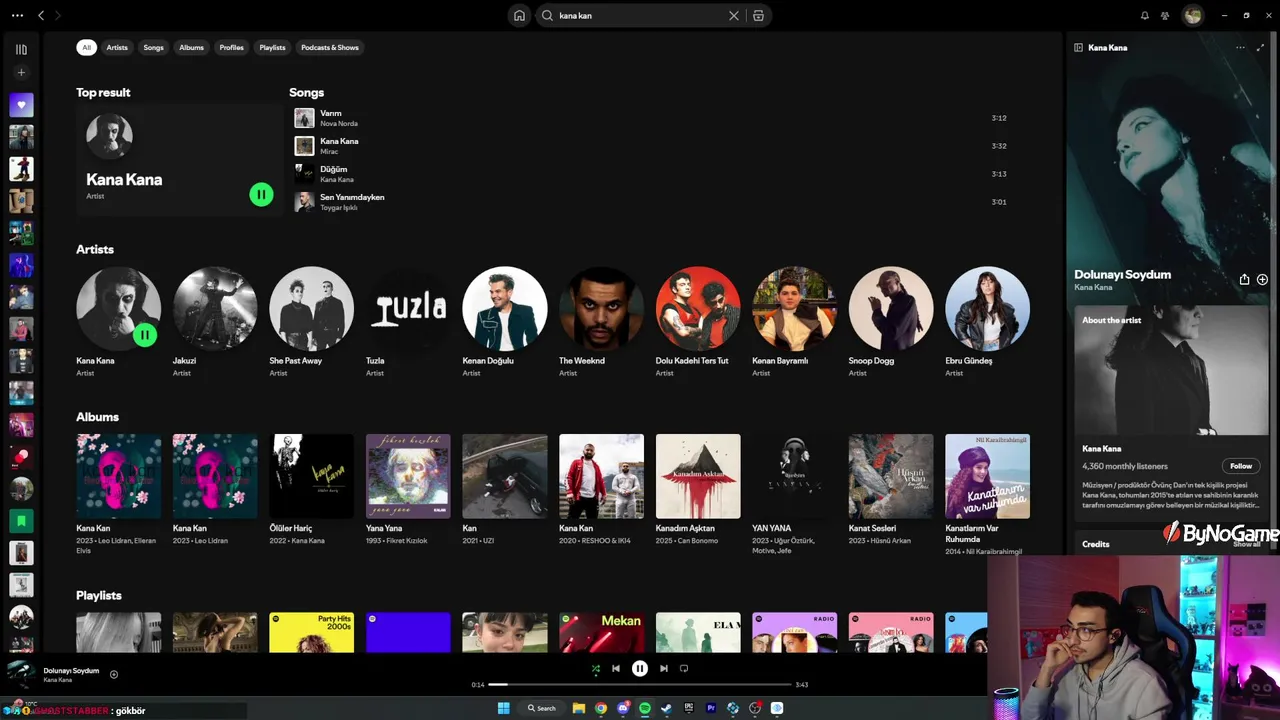Open Jakuzi artist page
The height and width of the screenshot is (720, 1280).
tap(215, 308)
